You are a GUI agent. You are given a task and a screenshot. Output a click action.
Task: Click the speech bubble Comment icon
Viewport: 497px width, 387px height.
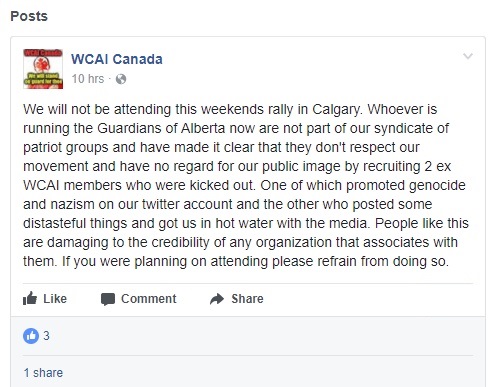click(108, 299)
